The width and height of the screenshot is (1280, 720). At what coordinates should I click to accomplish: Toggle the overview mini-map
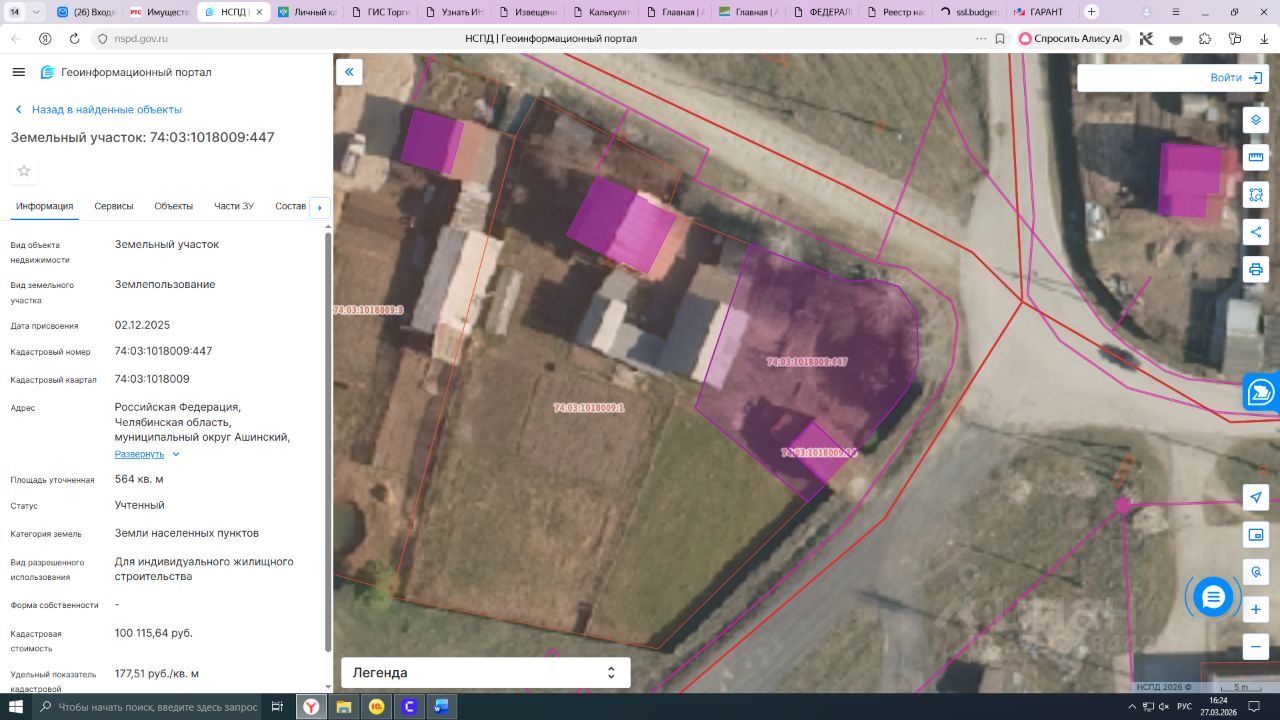pos(1255,536)
